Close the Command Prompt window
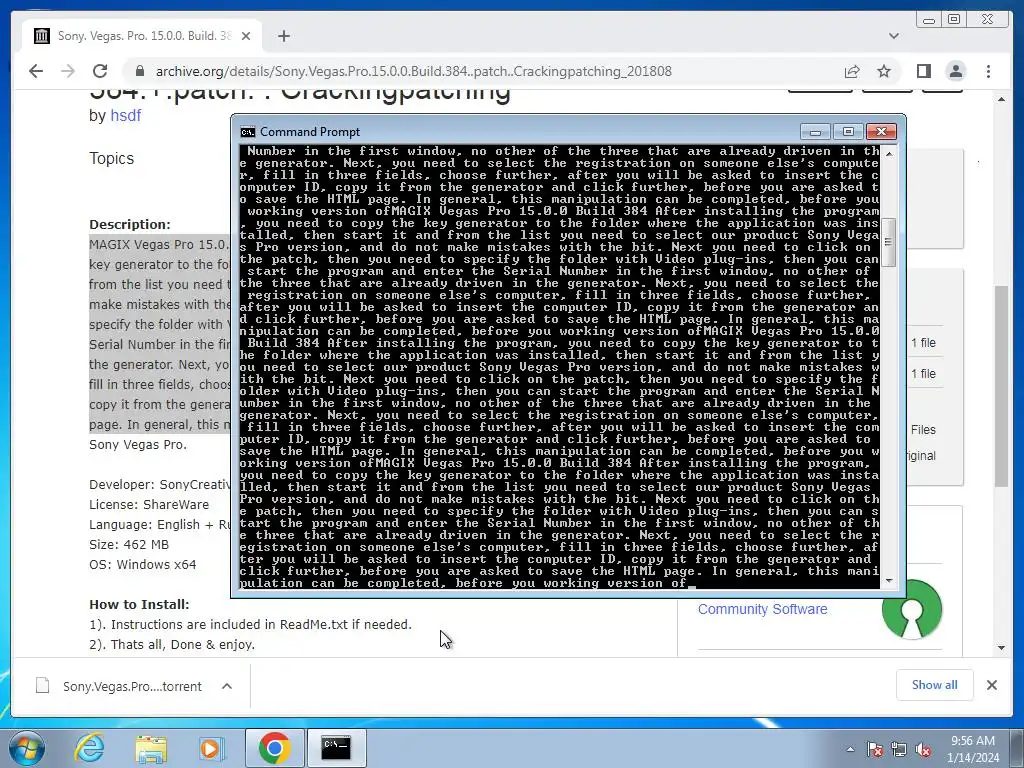 click(881, 132)
